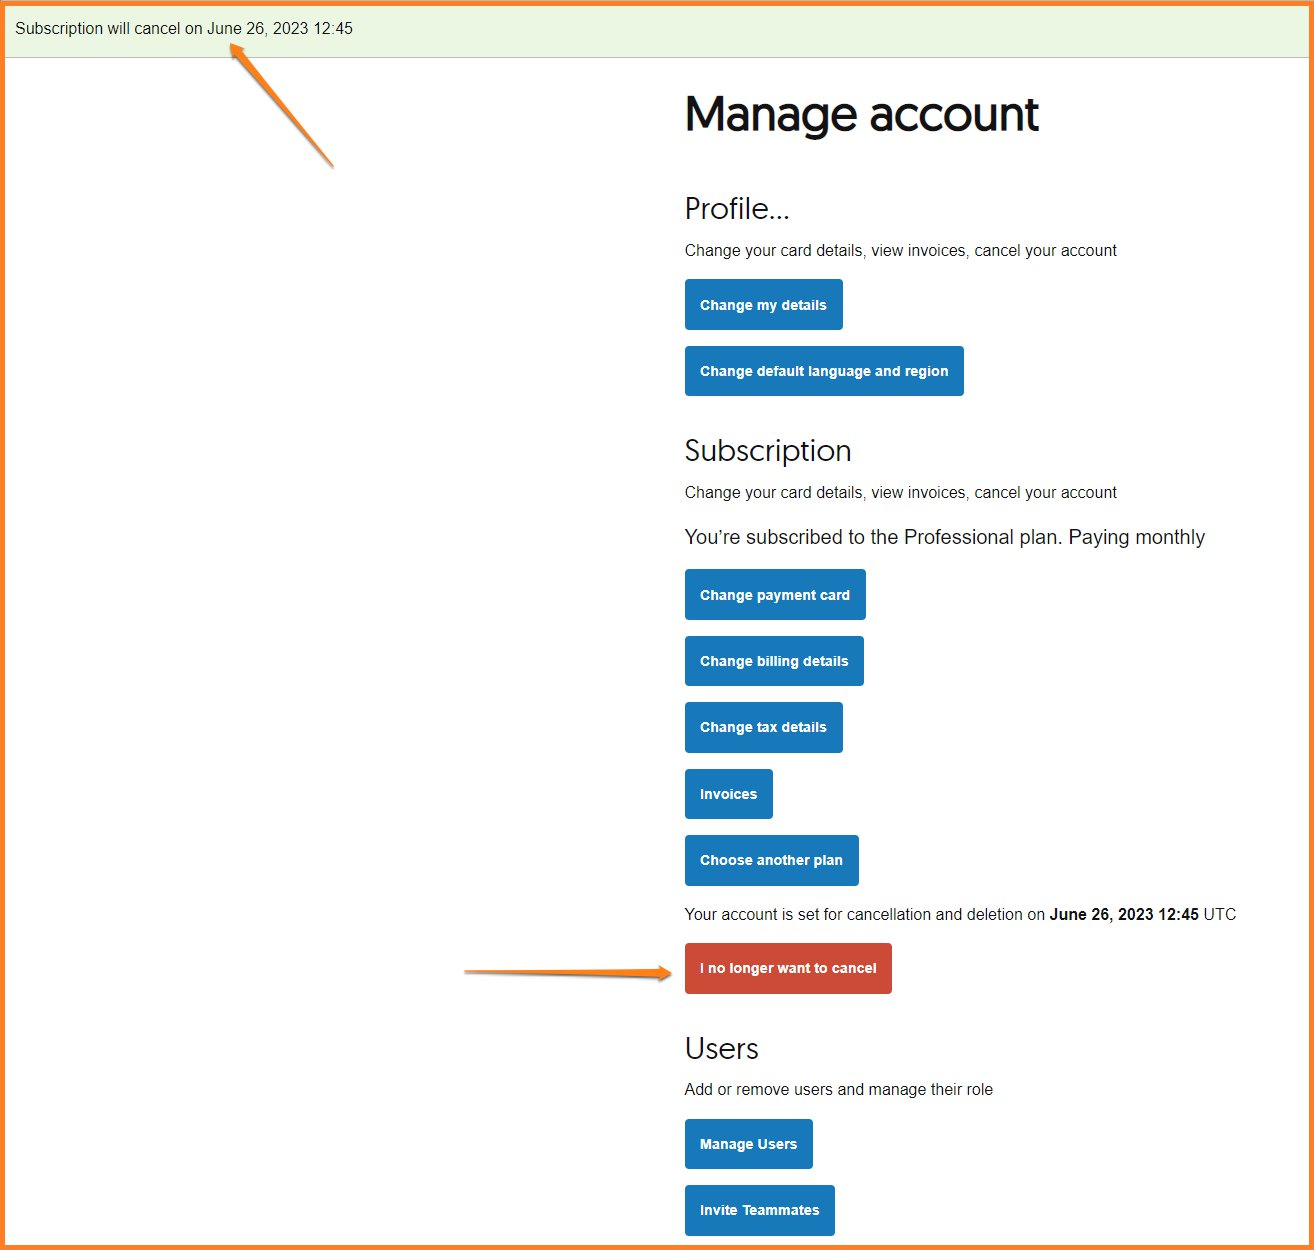Click the Users section heading
Viewport: 1314px width, 1250px height.
[x=721, y=1049]
